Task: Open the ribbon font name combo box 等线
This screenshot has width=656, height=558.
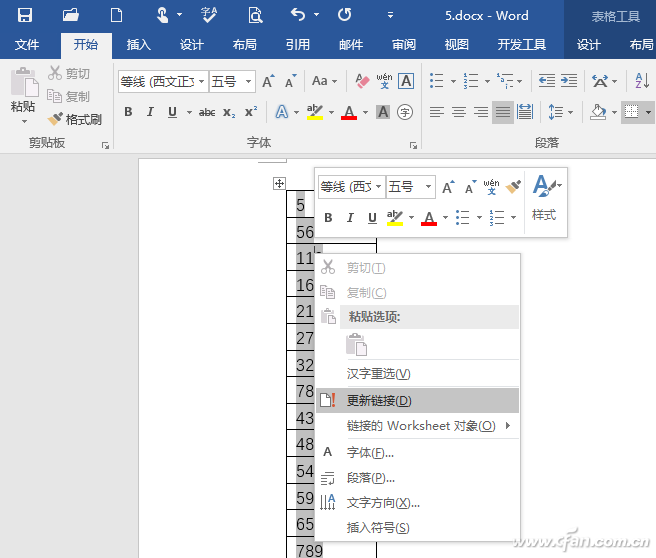Action: [x=163, y=81]
